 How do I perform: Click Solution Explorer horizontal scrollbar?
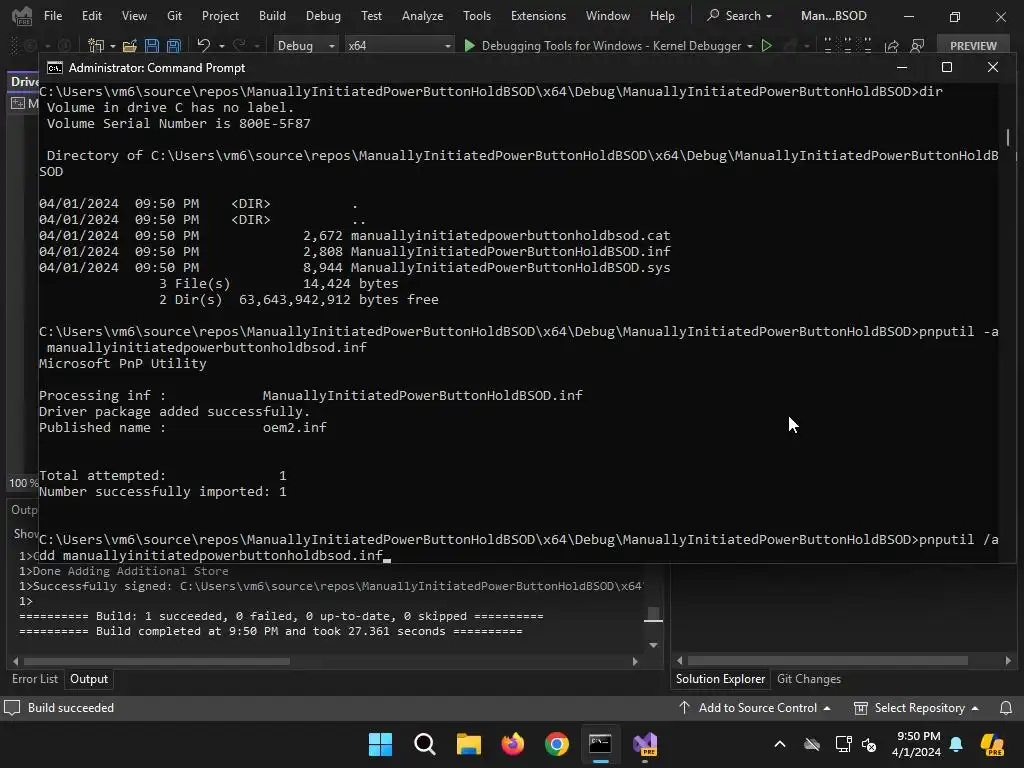[828, 661]
